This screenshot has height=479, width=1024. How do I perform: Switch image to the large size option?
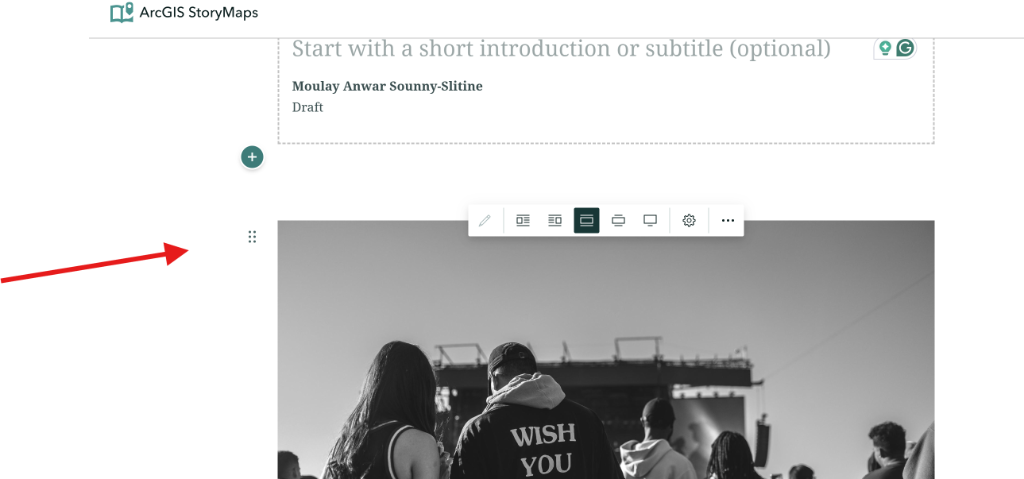(x=618, y=220)
